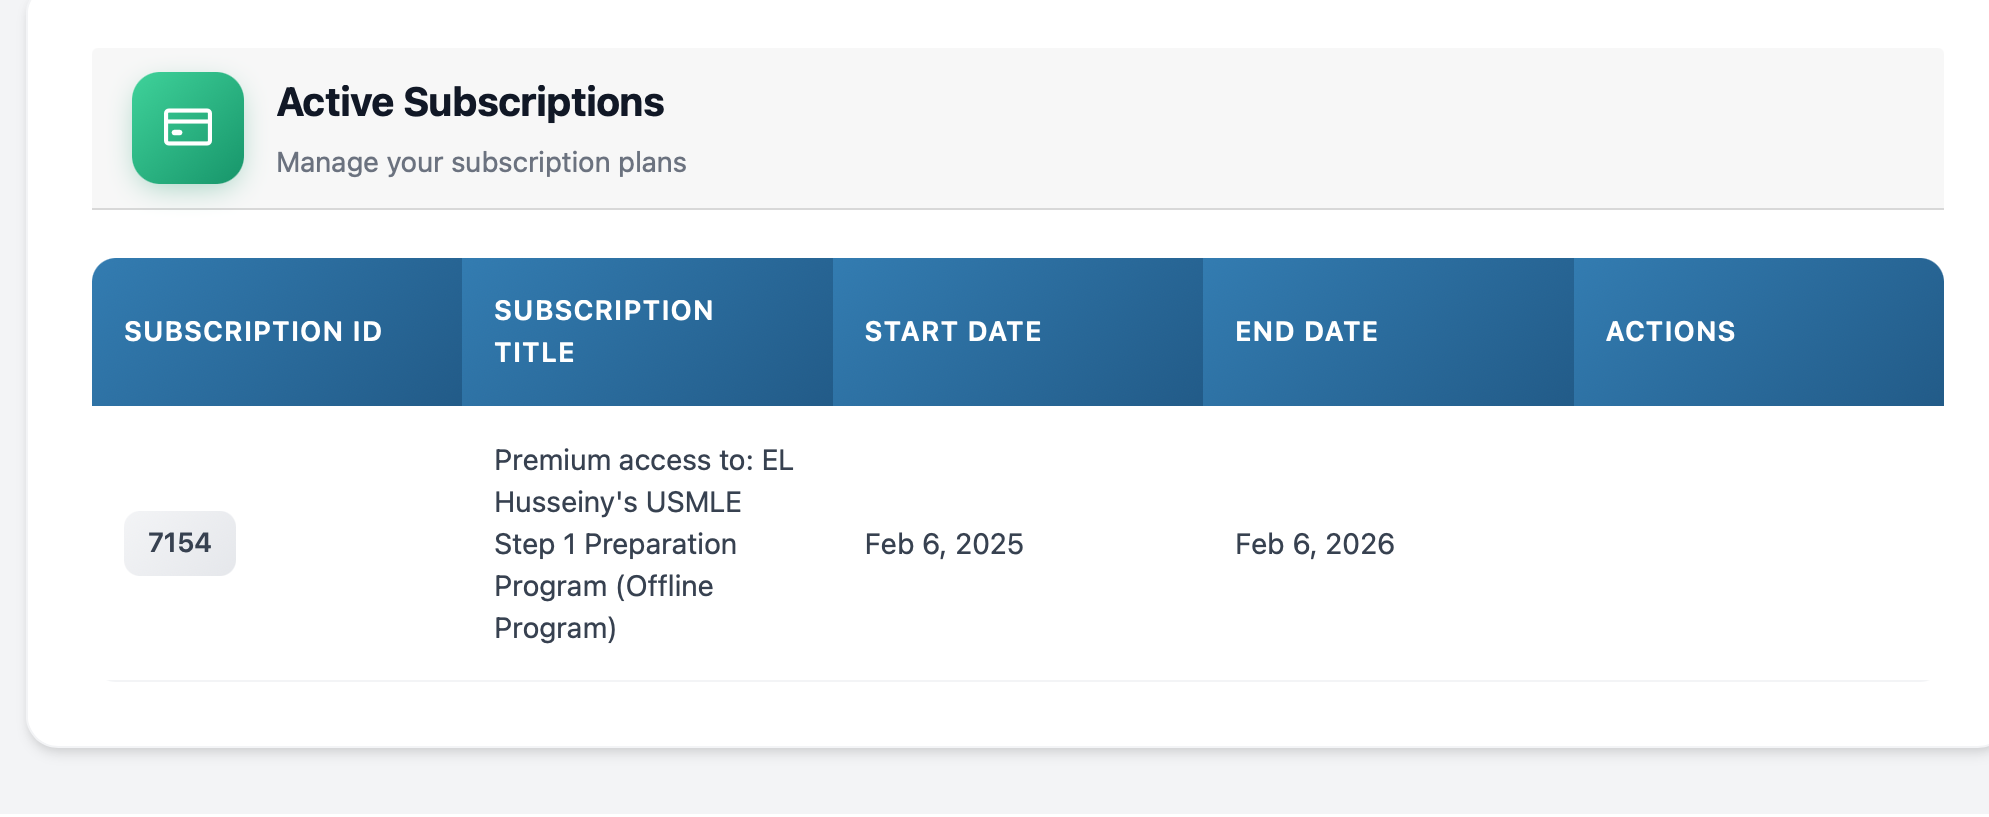Click the word 'Husseiny's' in the title

[565, 502]
